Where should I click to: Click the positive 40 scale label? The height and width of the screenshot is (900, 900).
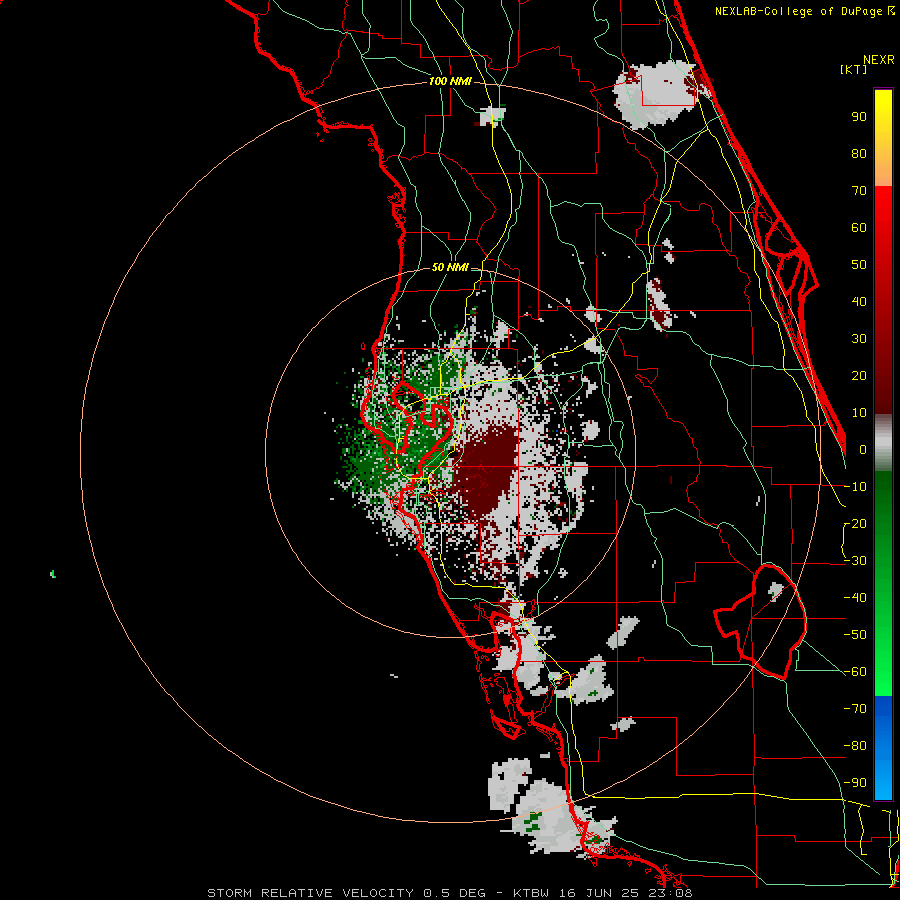pos(859,302)
